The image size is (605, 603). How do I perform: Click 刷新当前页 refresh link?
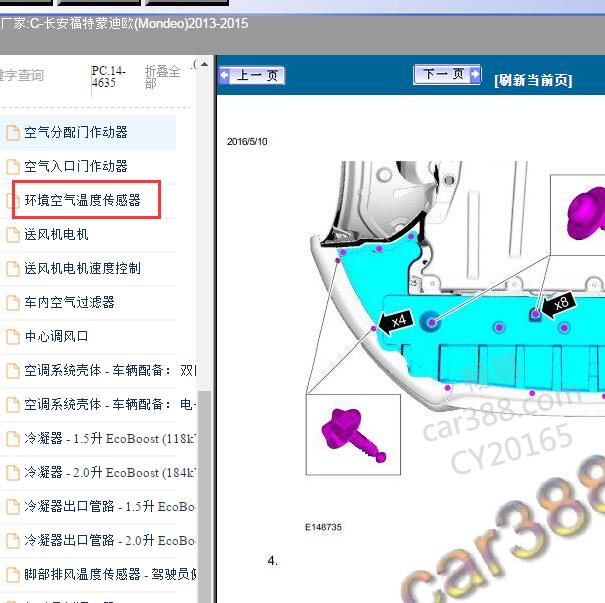(x=533, y=80)
